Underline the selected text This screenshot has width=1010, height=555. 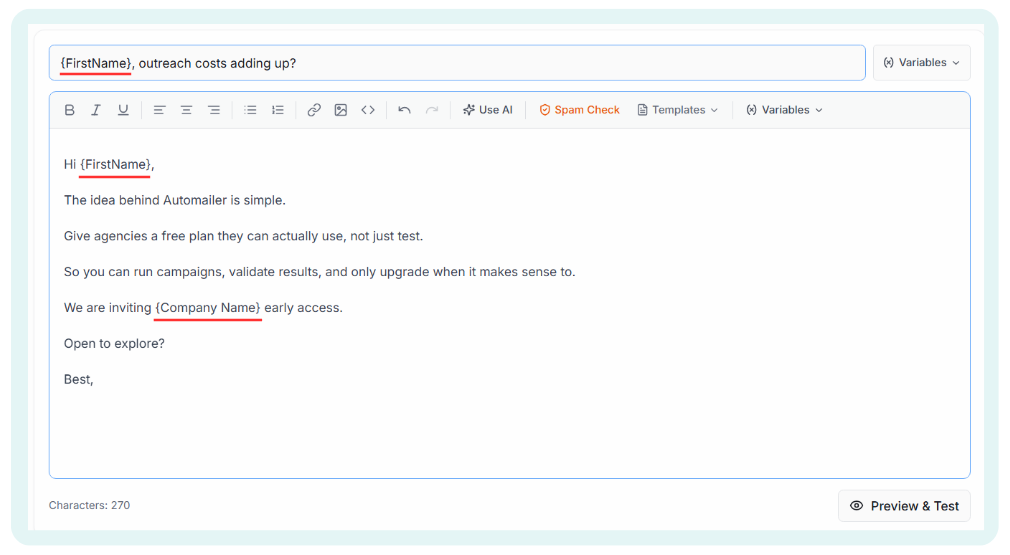pos(123,110)
